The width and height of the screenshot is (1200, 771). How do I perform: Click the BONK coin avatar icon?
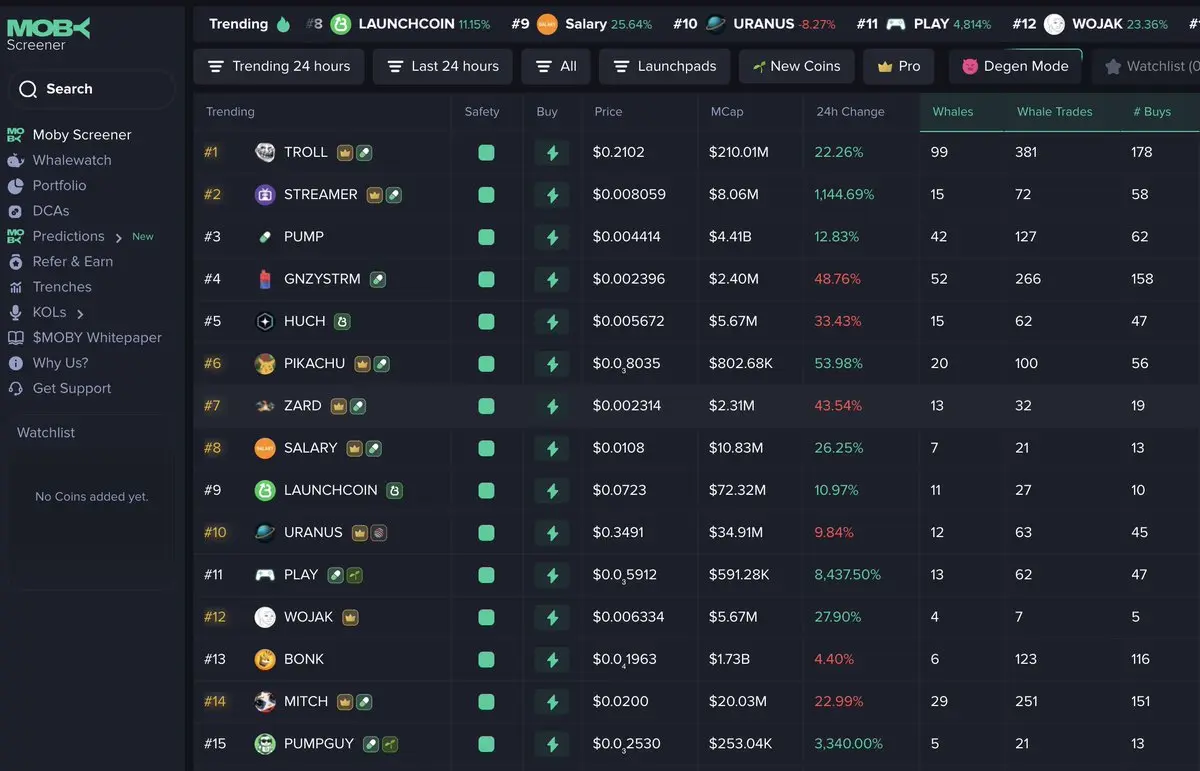pos(265,659)
